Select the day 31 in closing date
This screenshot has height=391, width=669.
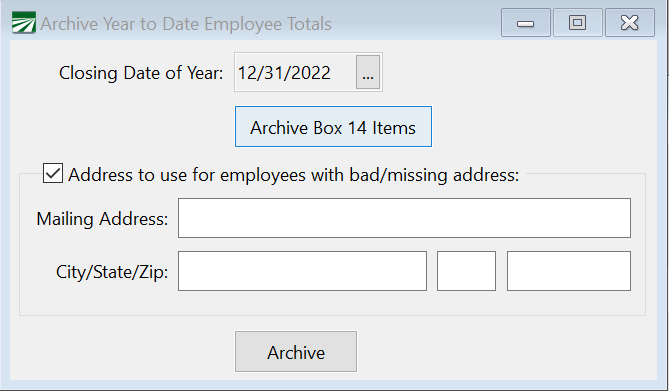tap(274, 73)
